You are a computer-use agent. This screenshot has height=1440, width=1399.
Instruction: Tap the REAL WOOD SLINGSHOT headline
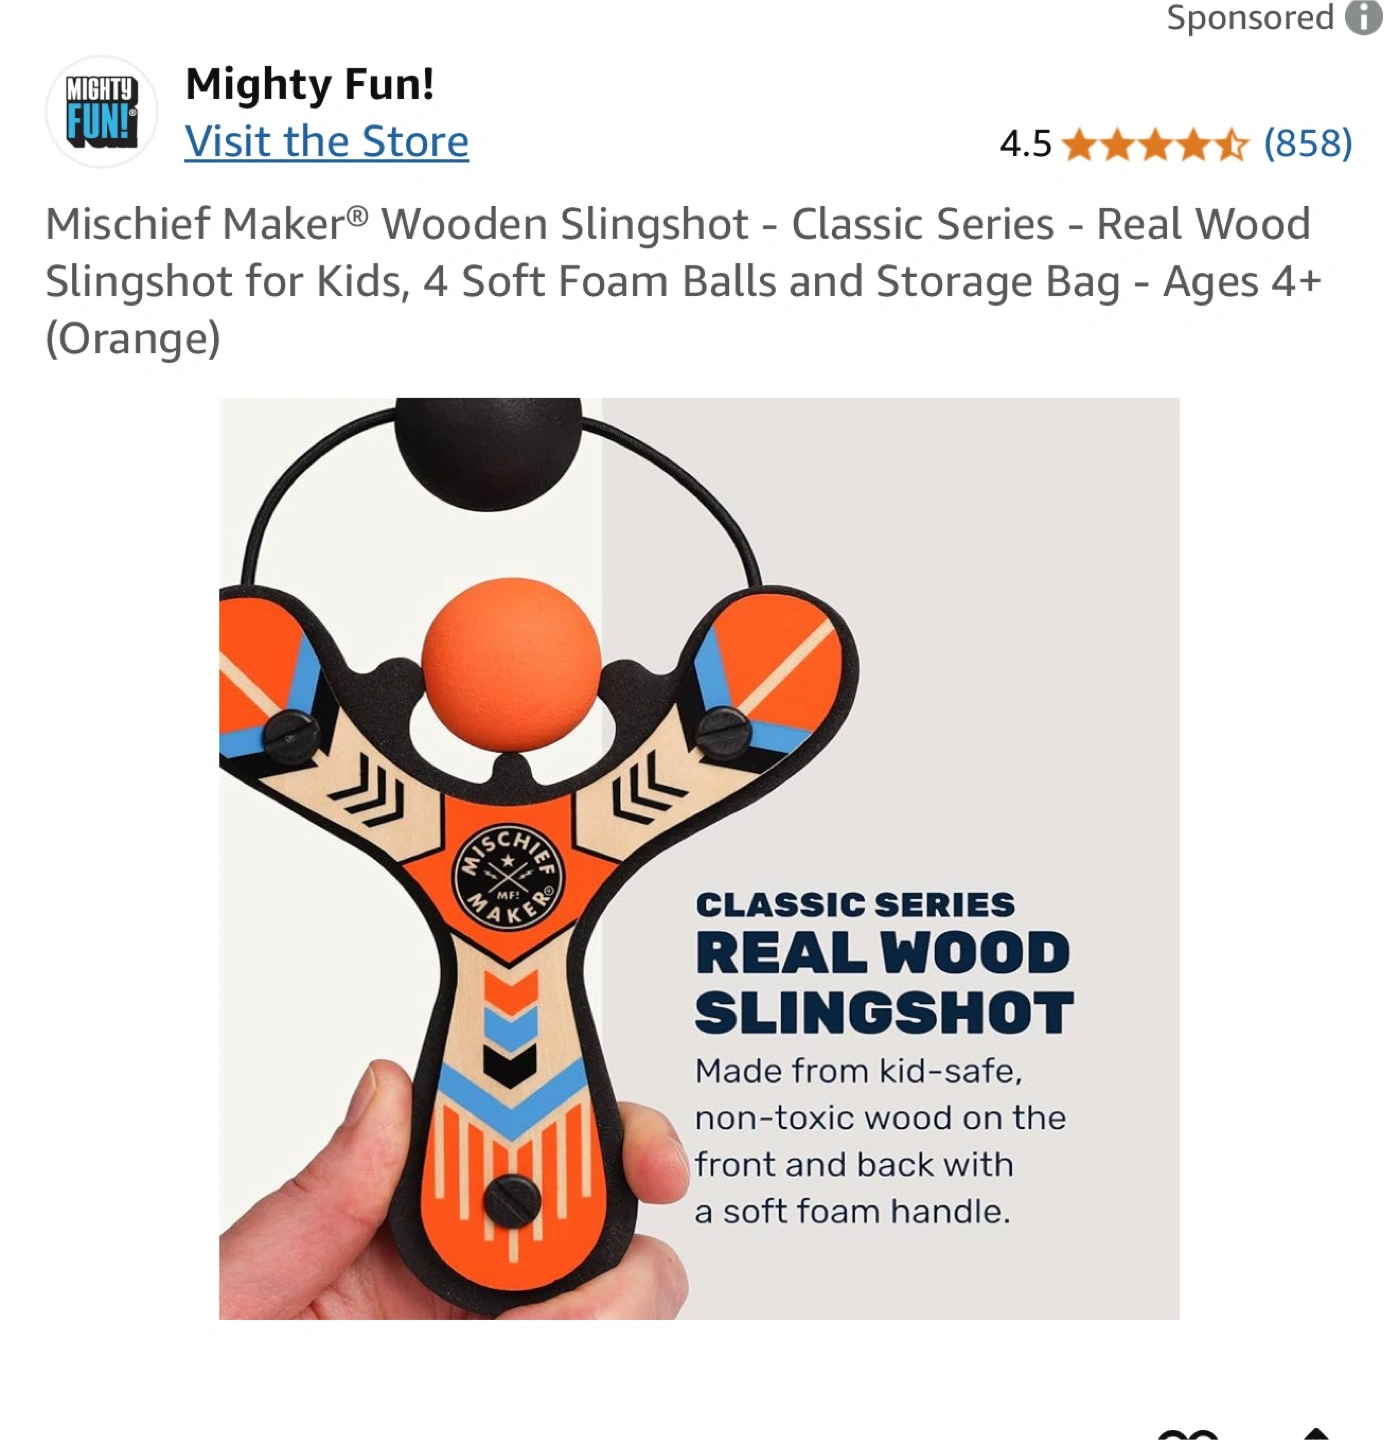(884, 983)
